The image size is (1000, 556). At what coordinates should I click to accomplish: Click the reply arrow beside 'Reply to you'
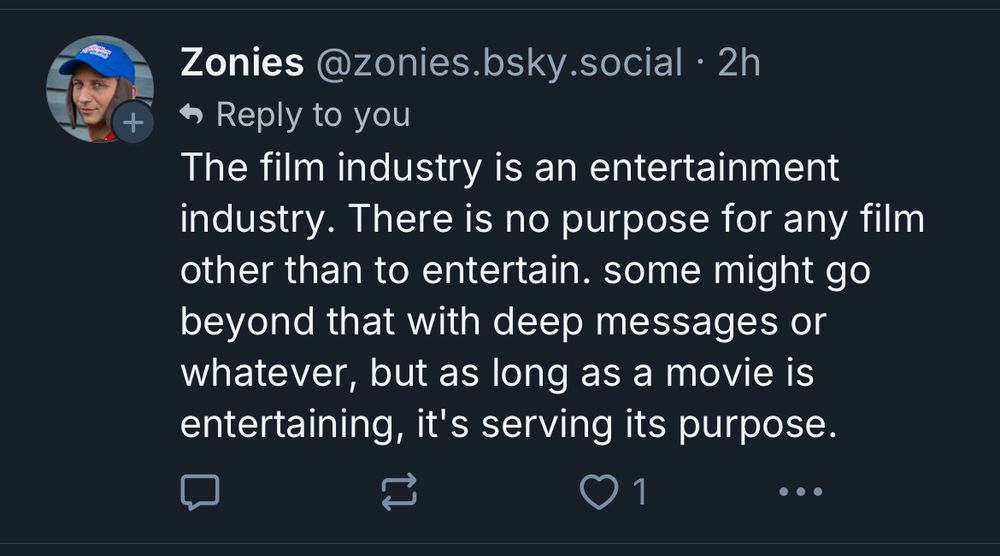(x=191, y=116)
